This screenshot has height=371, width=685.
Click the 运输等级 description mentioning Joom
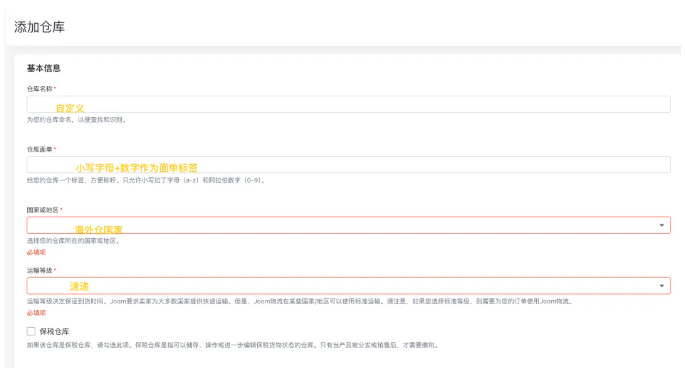[x=300, y=301]
